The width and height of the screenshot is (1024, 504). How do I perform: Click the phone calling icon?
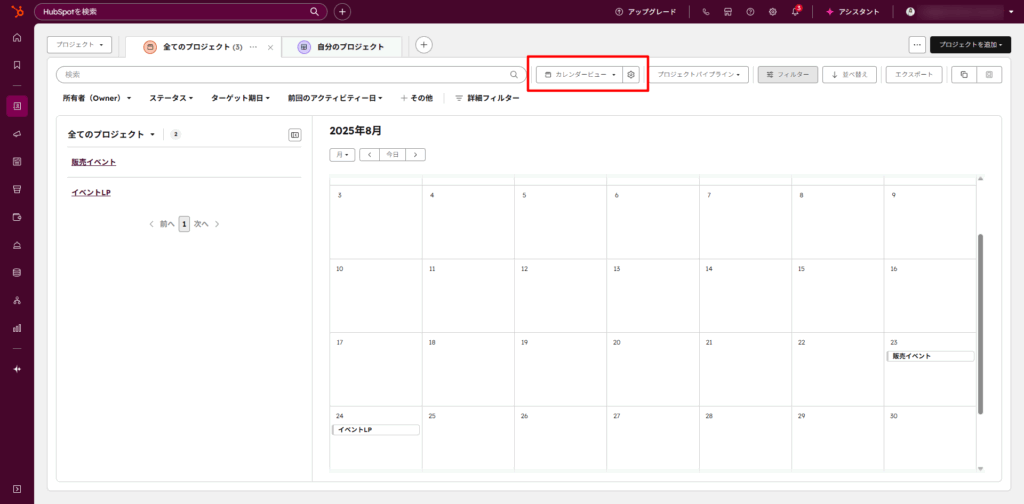tap(706, 12)
